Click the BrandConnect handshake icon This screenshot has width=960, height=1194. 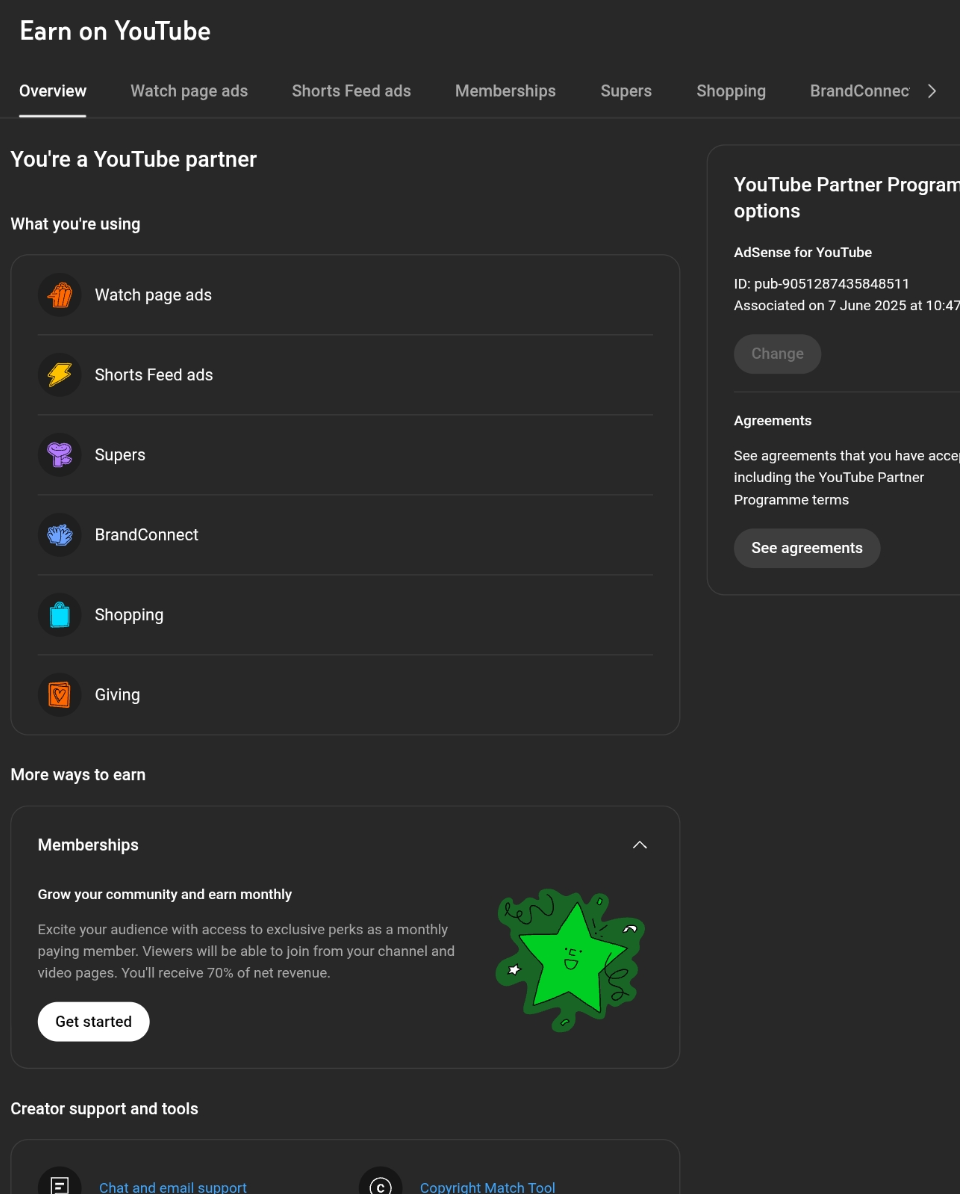(x=59, y=535)
